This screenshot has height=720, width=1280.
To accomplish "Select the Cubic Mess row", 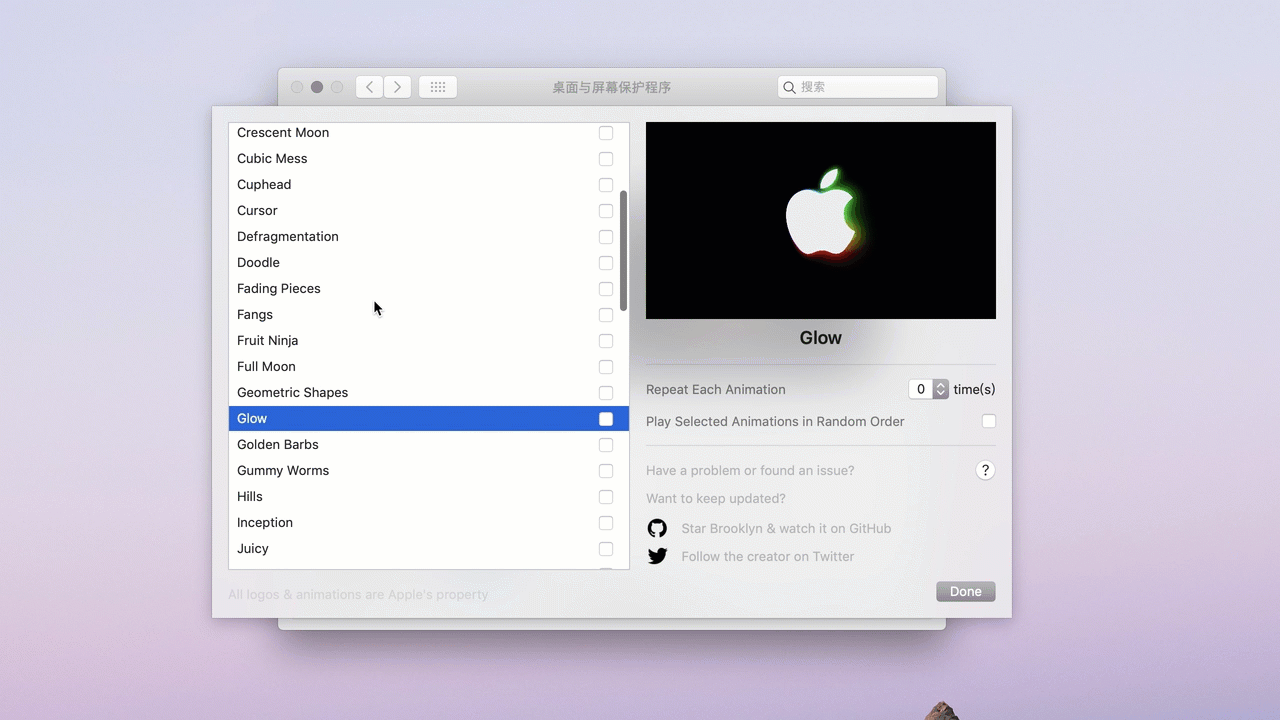I will tap(429, 159).
